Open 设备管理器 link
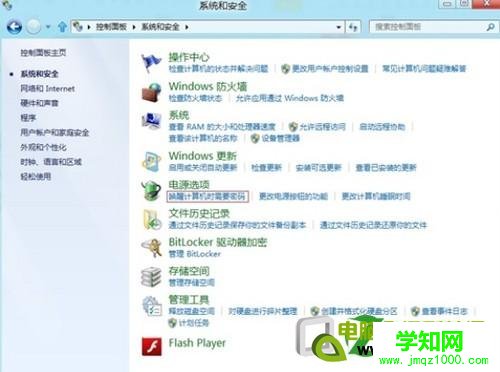The height and width of the screenshot is (372, 500). [x=281, y=138]
